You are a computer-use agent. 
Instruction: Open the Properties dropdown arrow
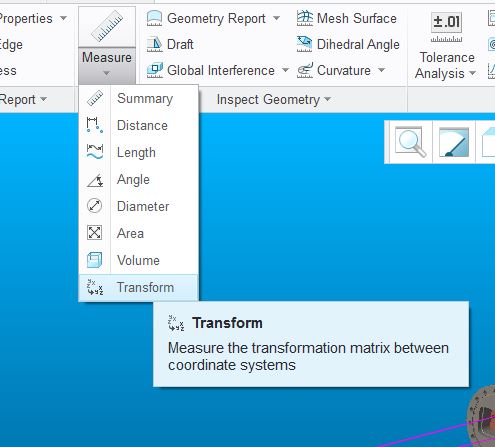click(63, 18)
